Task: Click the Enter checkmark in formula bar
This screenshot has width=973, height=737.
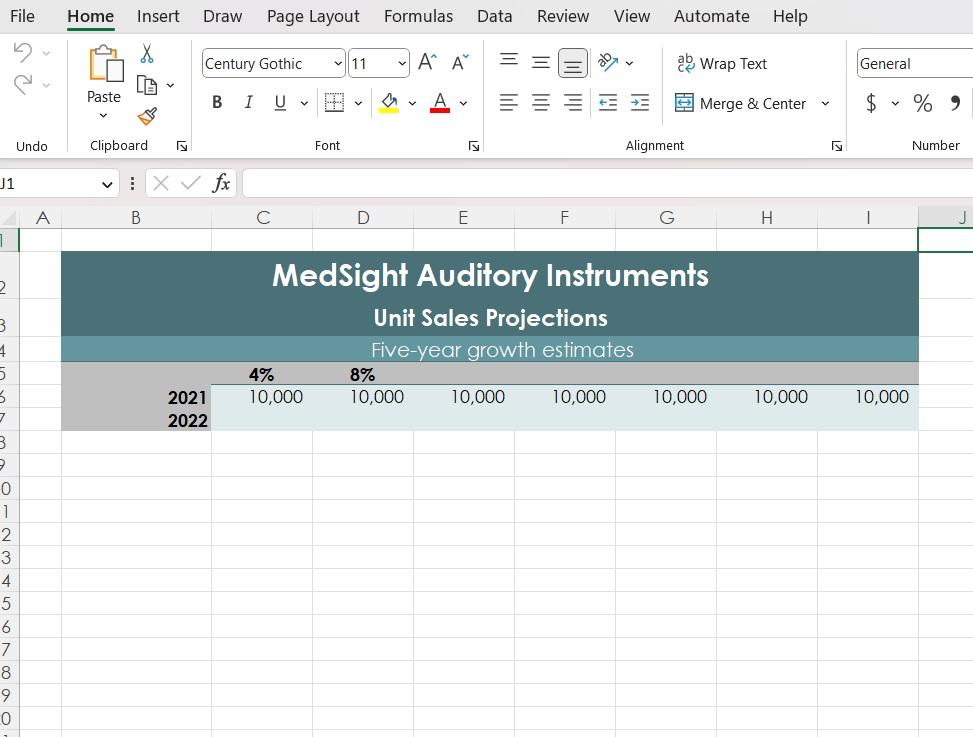Action: (x=191, y=183)
